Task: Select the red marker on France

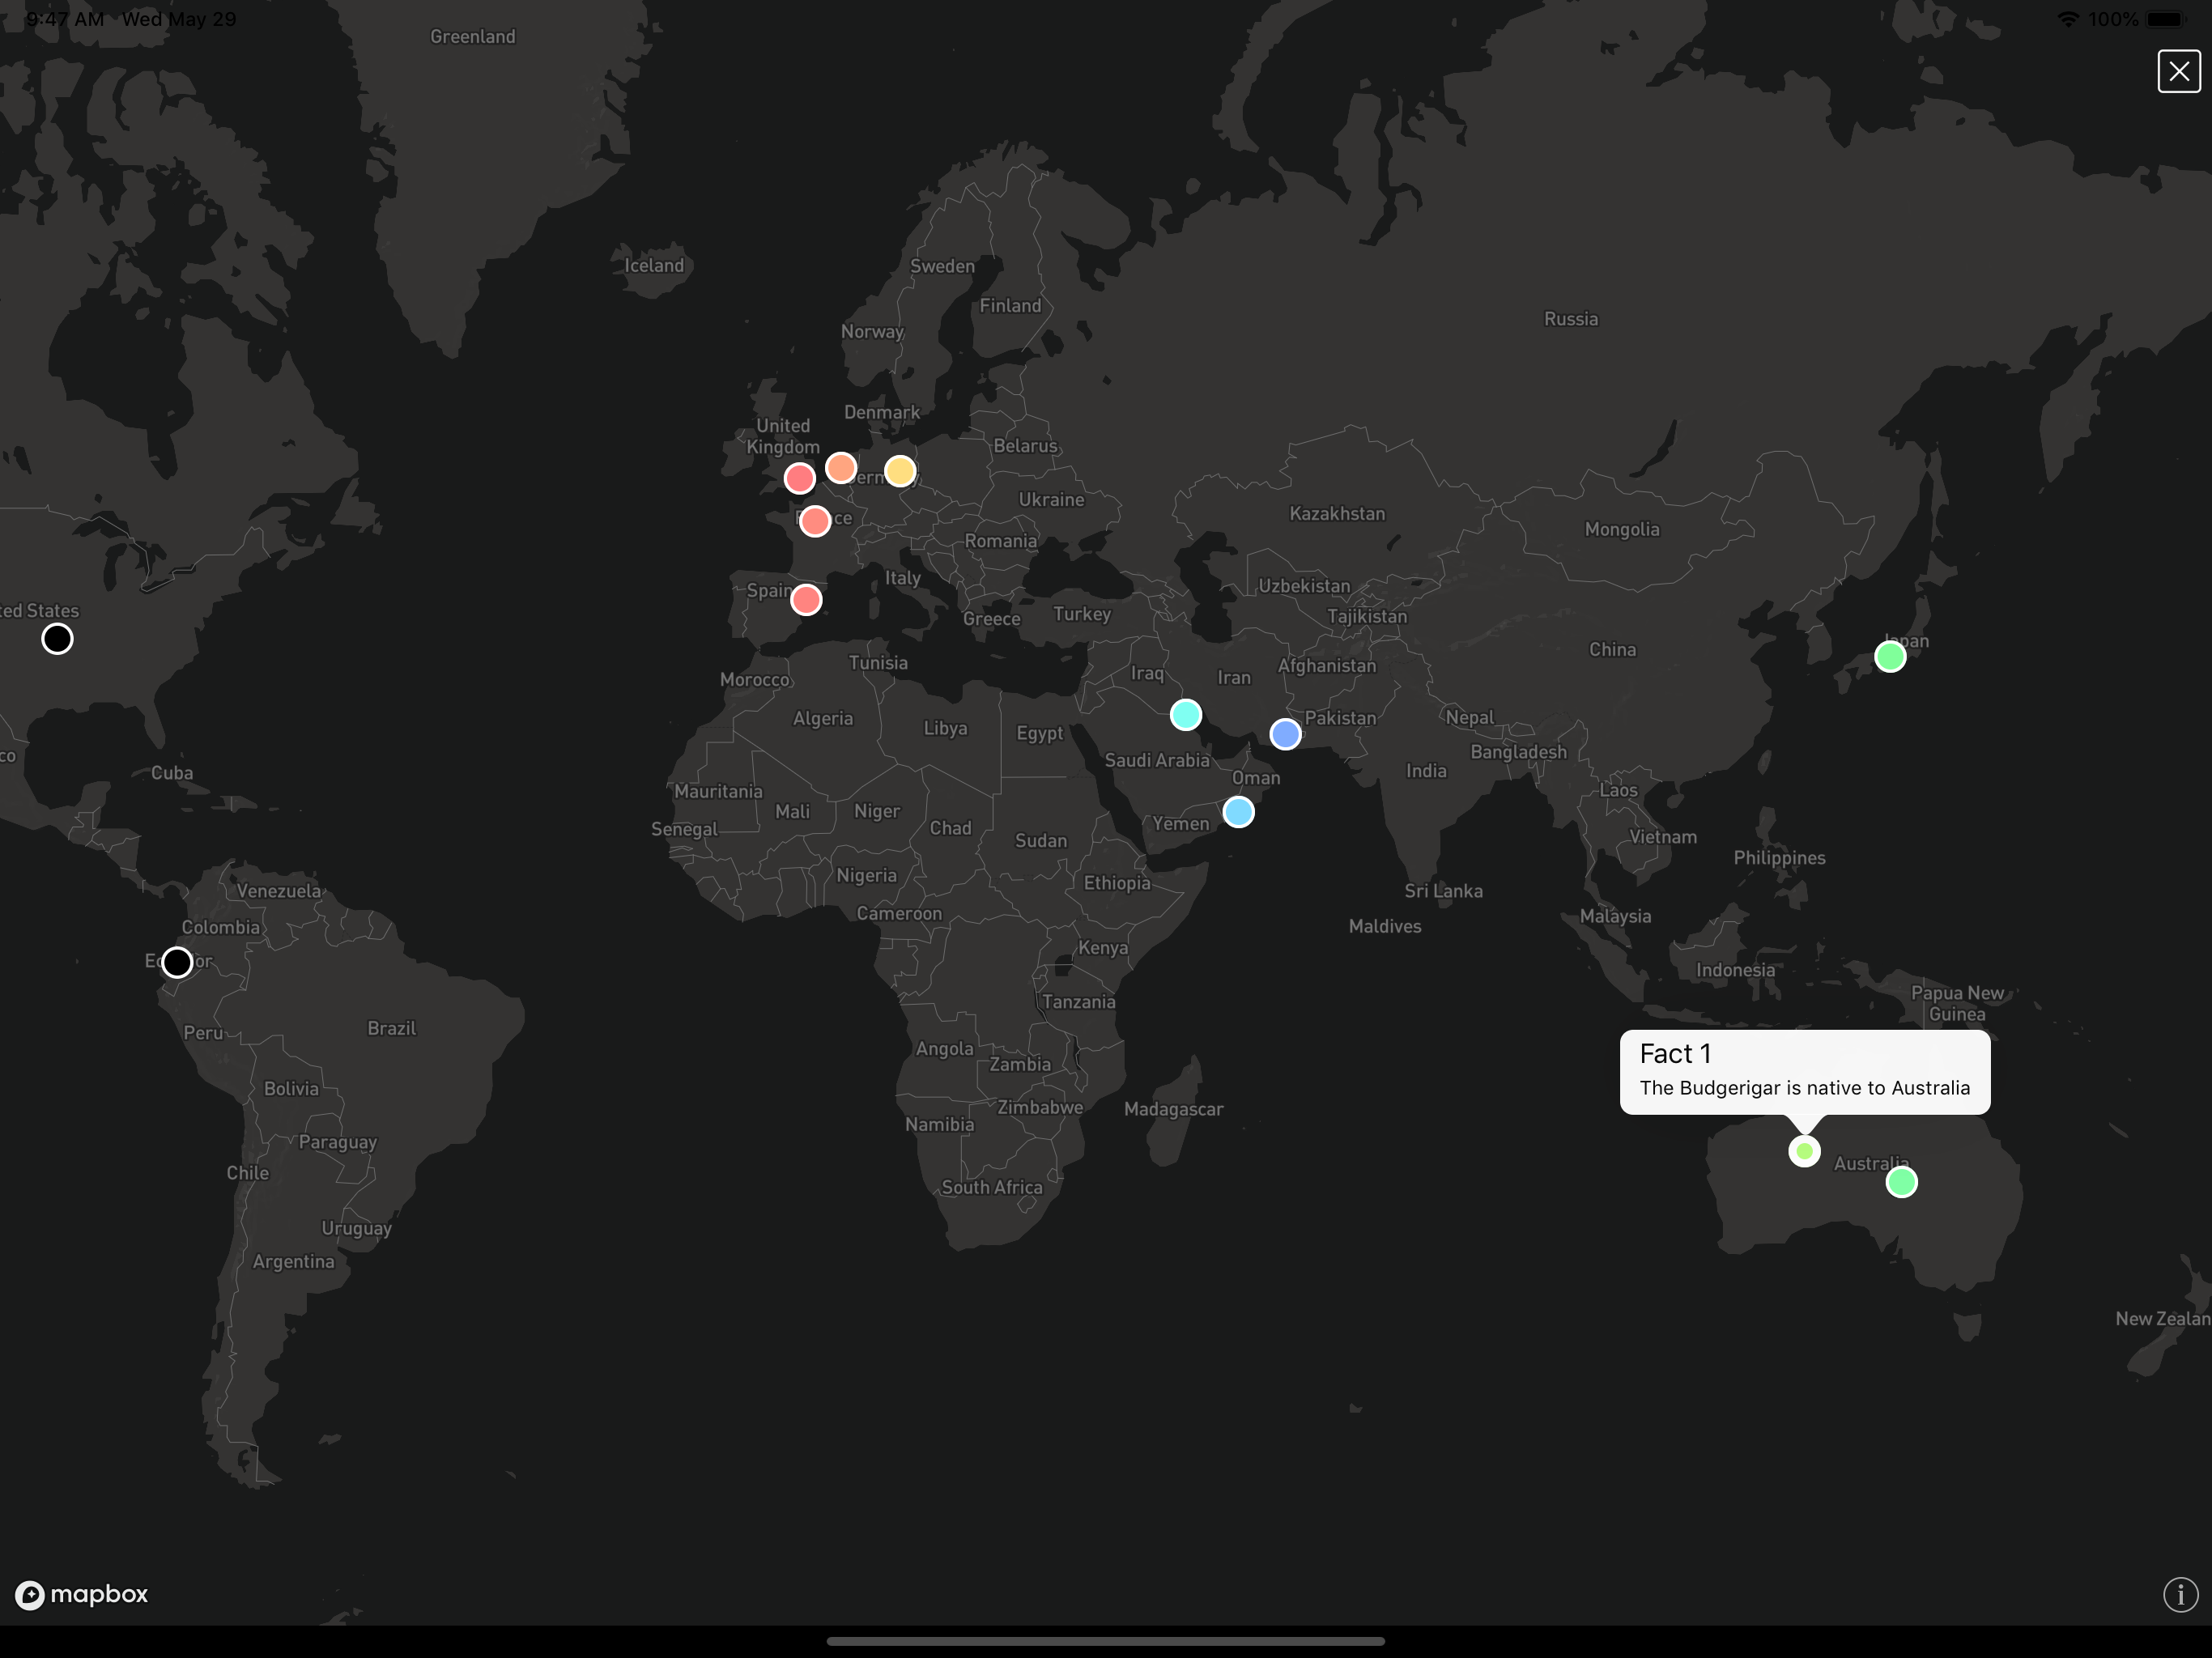Action: click(815, 521)
